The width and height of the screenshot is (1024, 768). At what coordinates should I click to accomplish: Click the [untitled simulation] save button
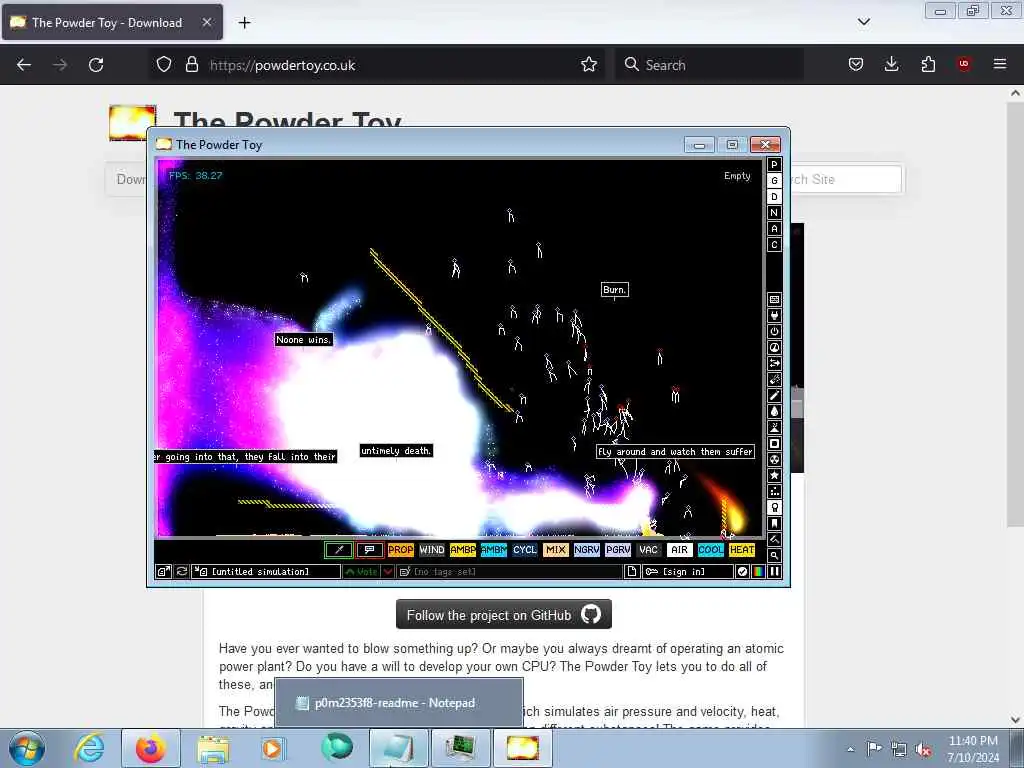click(266, 571)
